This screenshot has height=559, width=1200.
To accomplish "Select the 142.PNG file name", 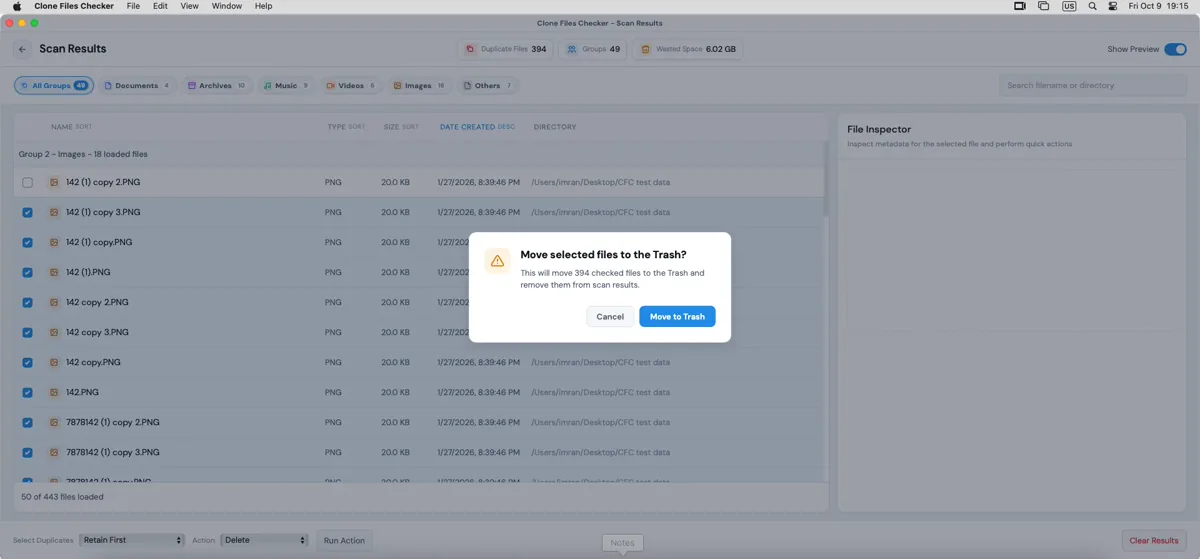I will [x=82, y=393].
